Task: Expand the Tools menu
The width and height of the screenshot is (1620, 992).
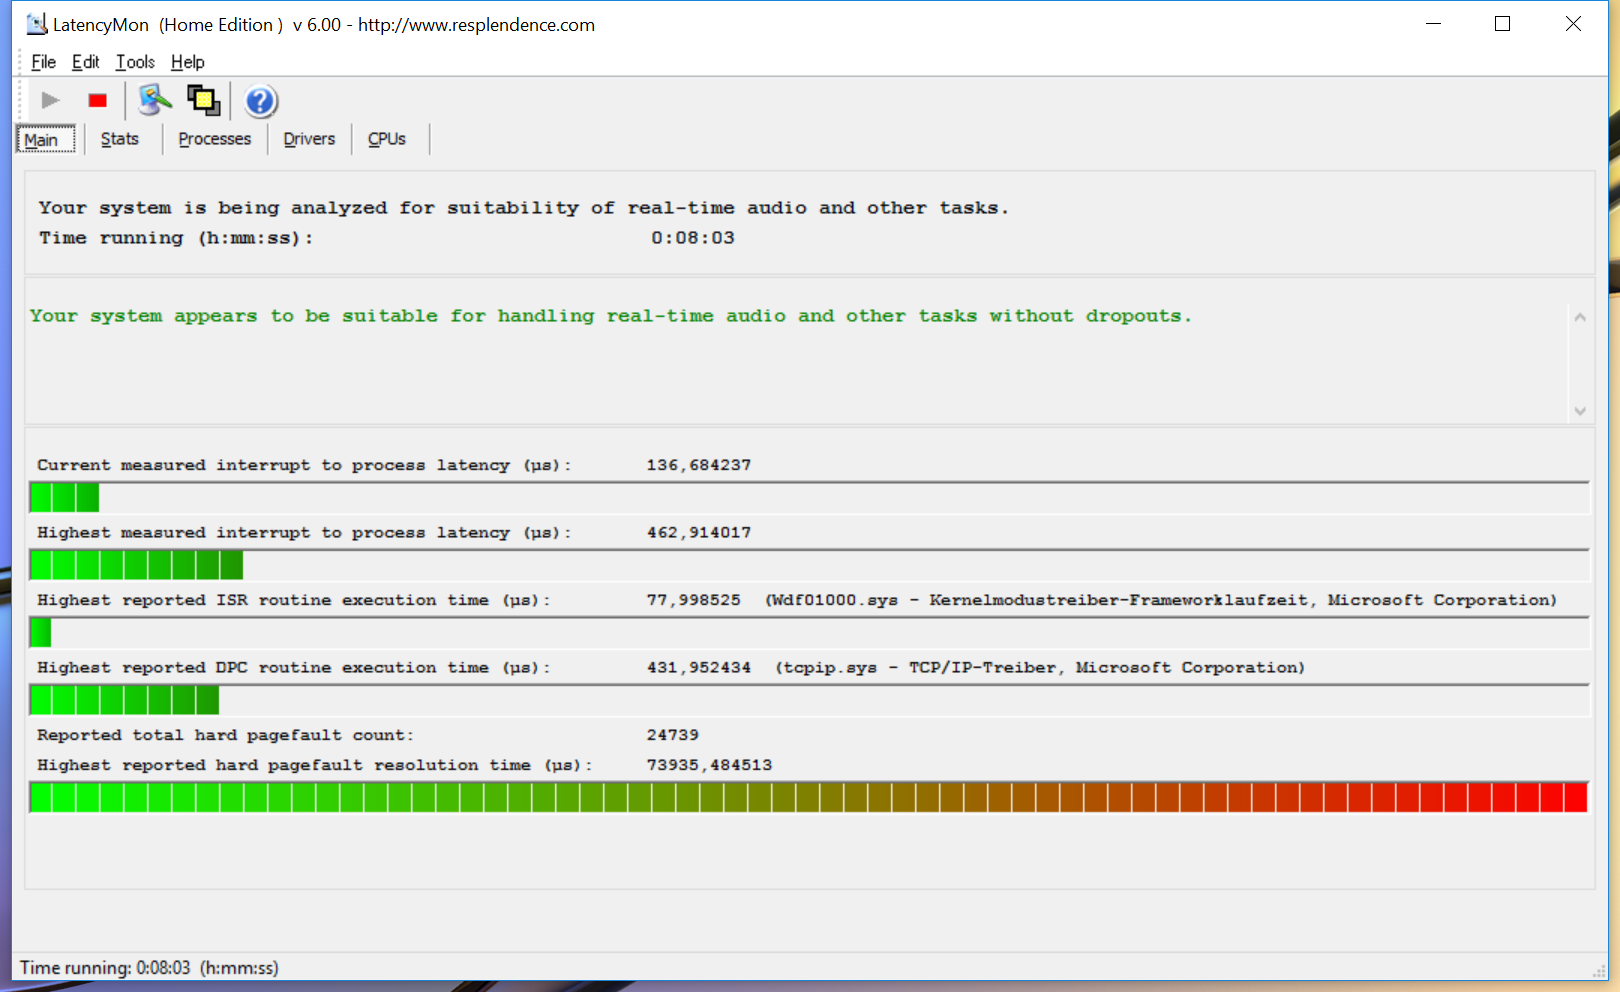Action: 135,62
